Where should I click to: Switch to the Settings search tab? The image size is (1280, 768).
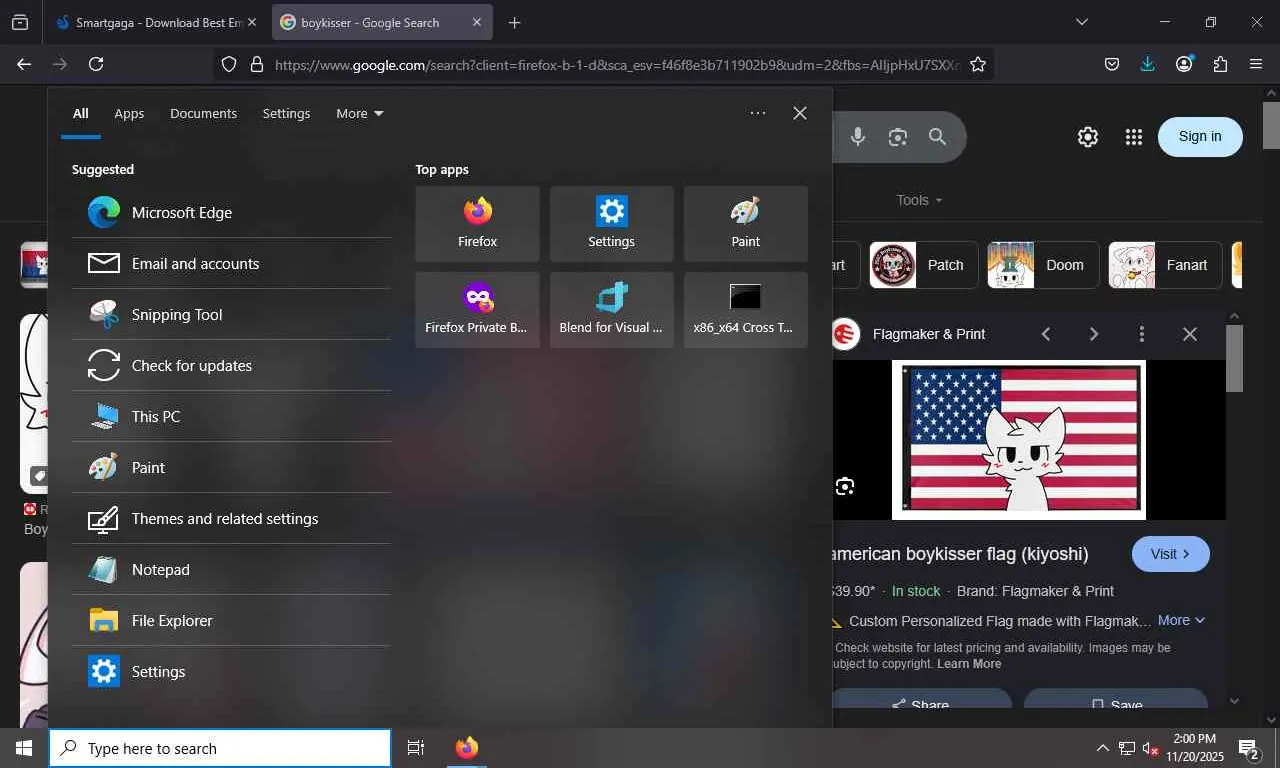286,113
